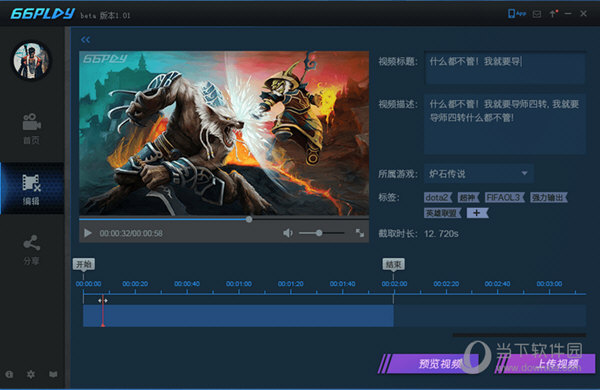Open the book icon at sidebar bottom
Viewport: 600px width, 390px height.
[x=53, y=374]
